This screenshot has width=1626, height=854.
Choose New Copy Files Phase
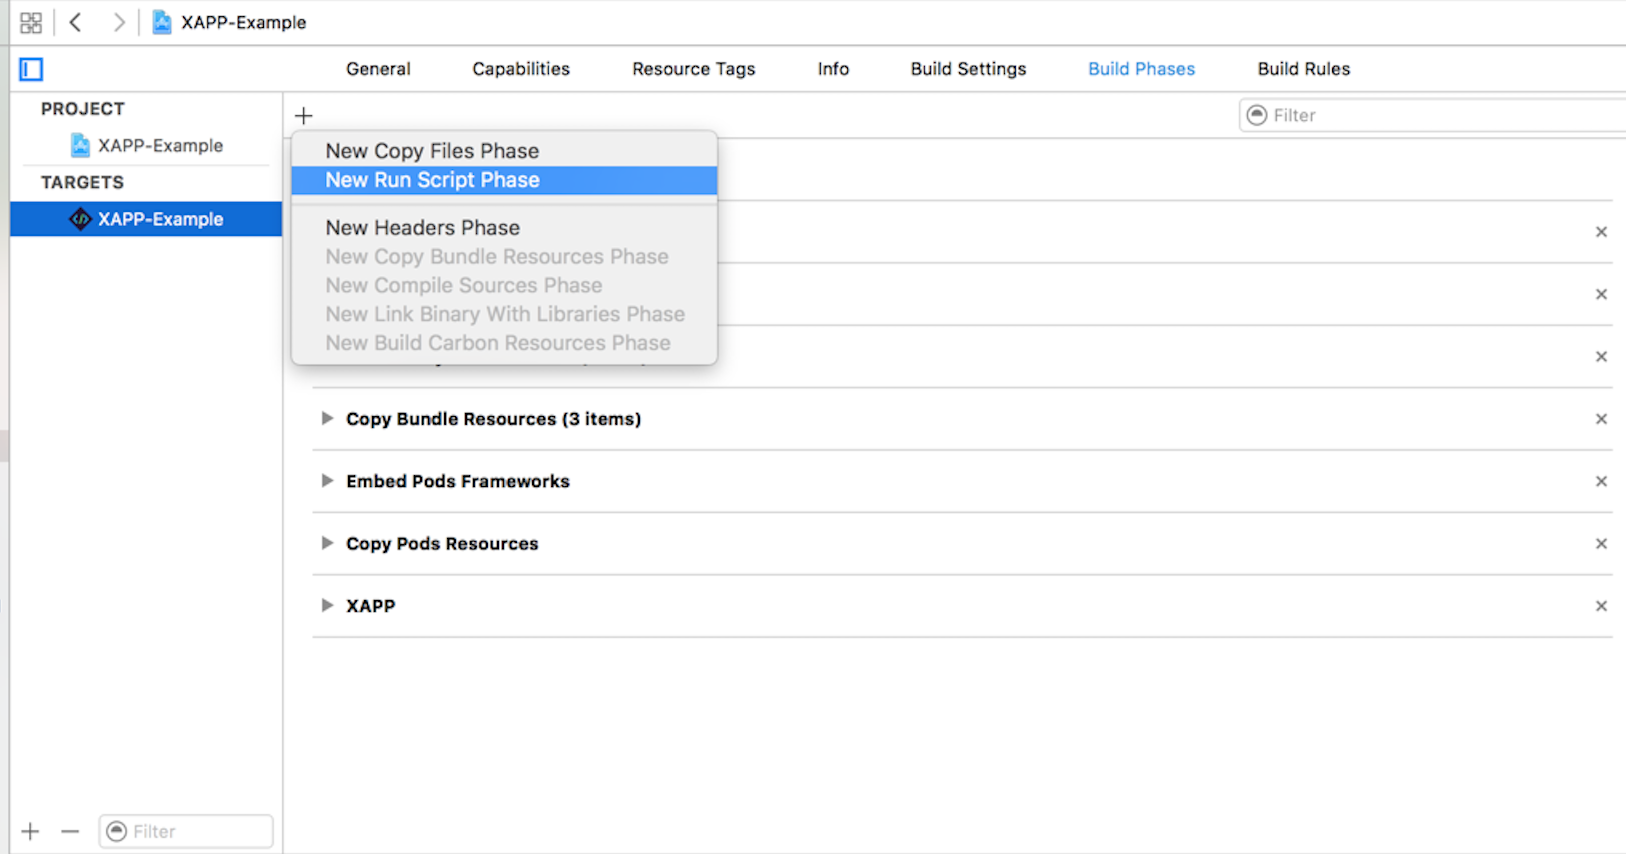504,151
